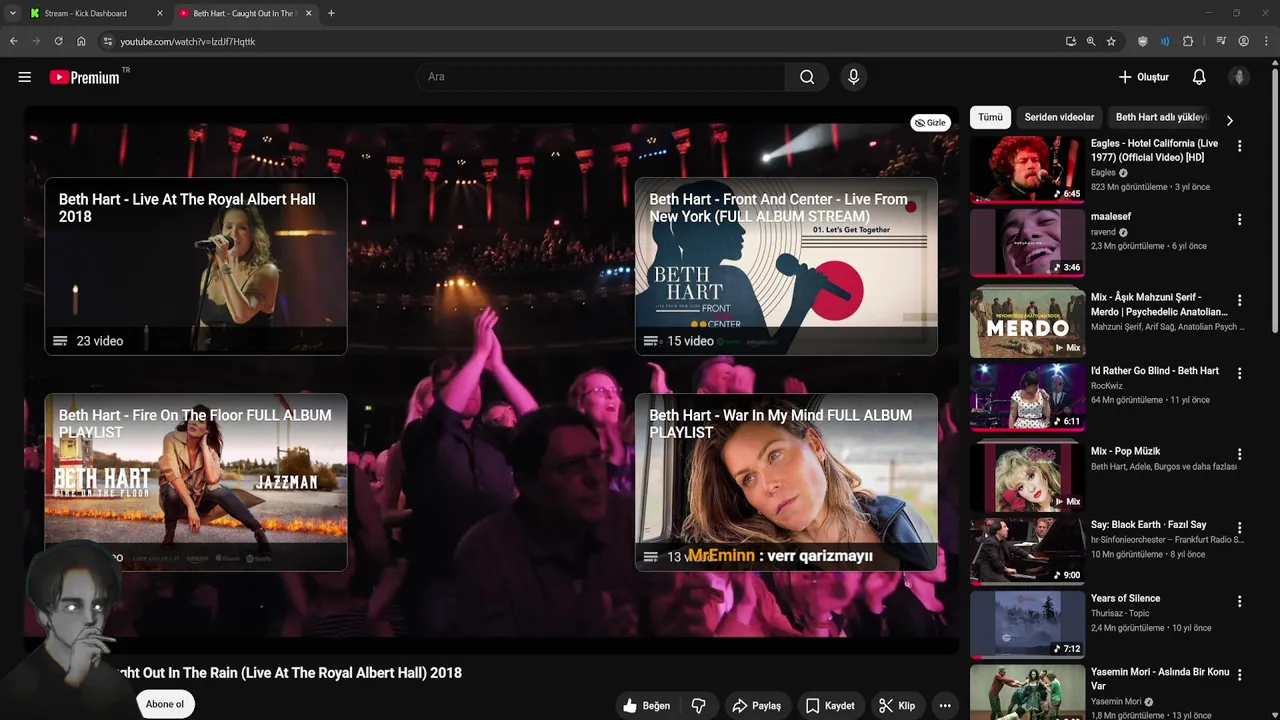Open 'Say: Black Earth - Fazıl Say' title
Viewport: 1280px width, 720px height.
point(1149,524)
